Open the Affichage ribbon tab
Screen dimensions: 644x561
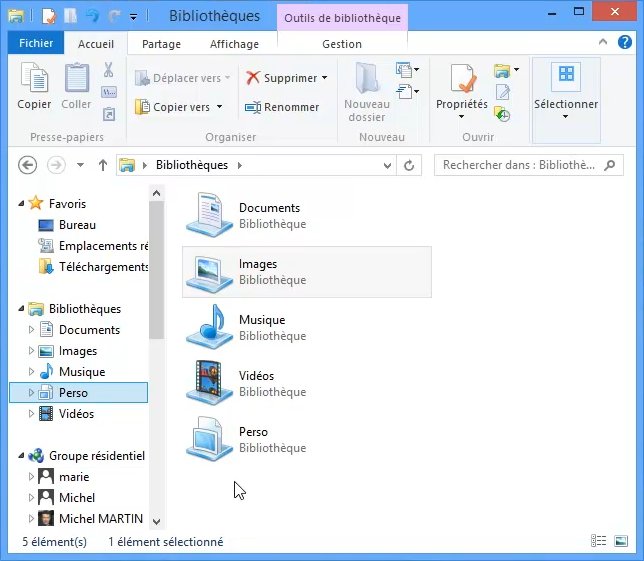click(x=234, y=44)
